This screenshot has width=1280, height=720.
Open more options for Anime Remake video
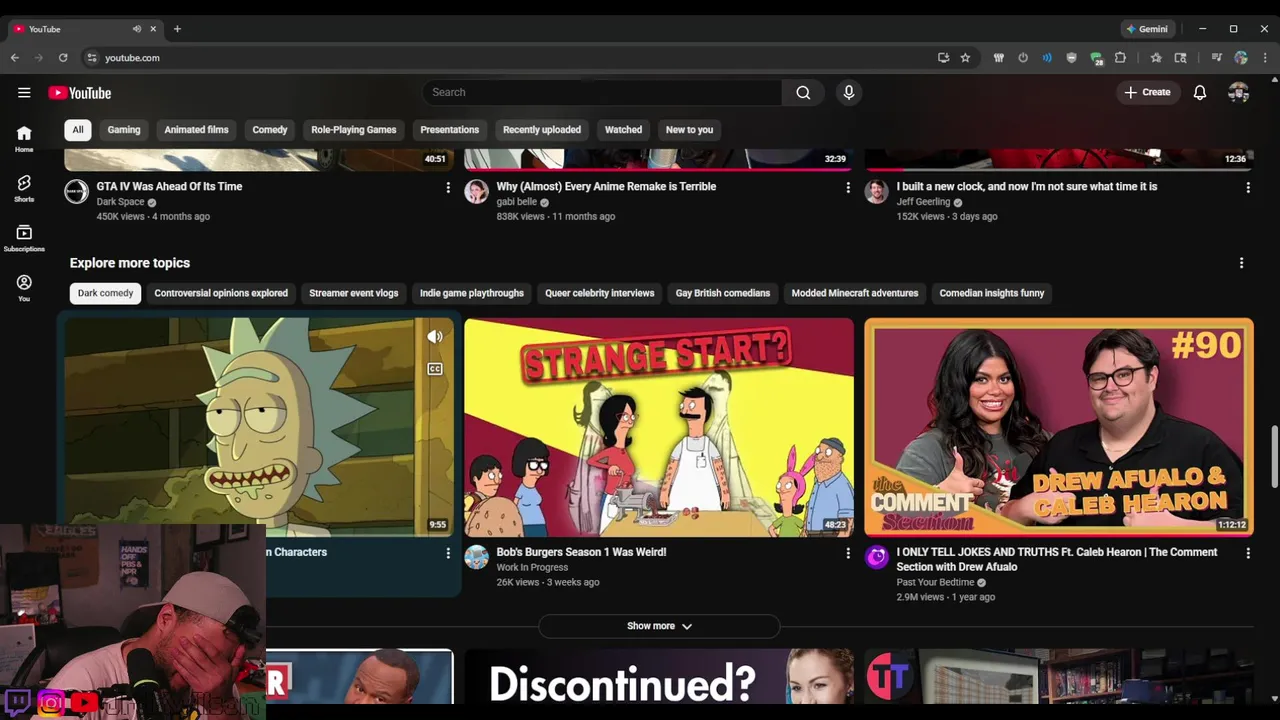848,187
